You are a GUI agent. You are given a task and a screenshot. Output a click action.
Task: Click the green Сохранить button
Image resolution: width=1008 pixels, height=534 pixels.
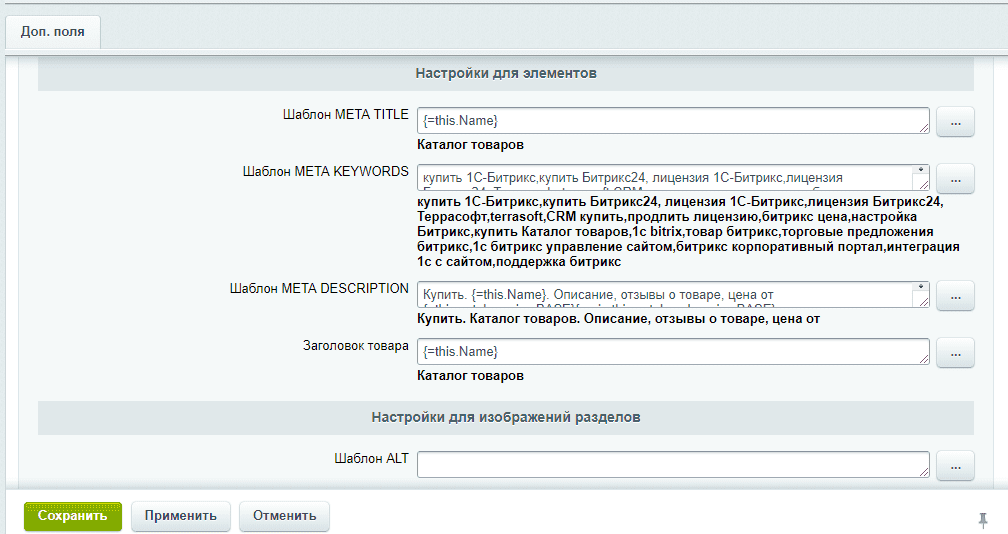click(73, 516)
